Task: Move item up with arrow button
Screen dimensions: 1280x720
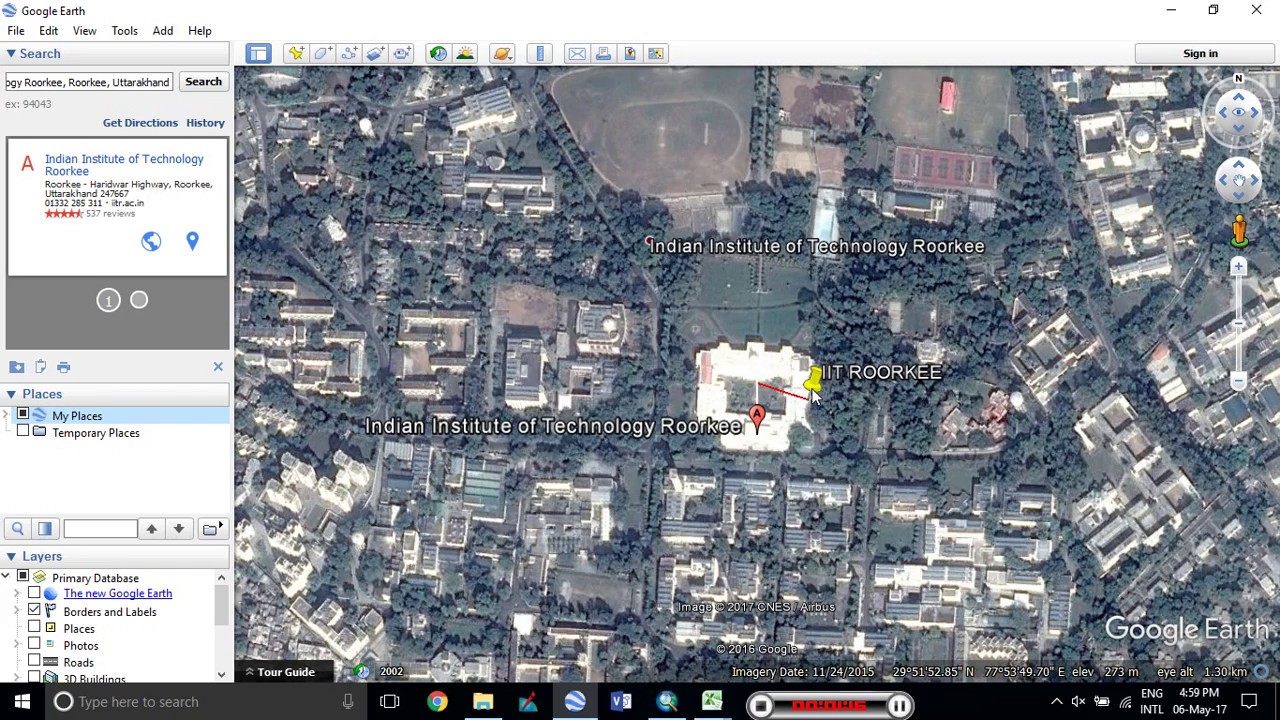Action: [x=151, y=529]
